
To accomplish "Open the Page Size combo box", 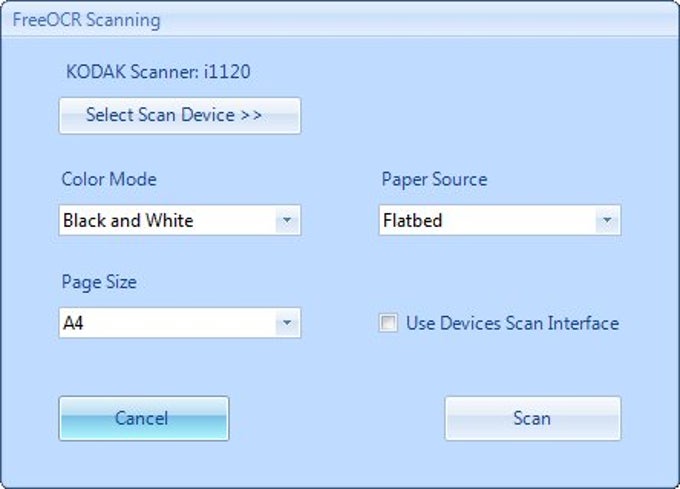I will tap(180, 323).
